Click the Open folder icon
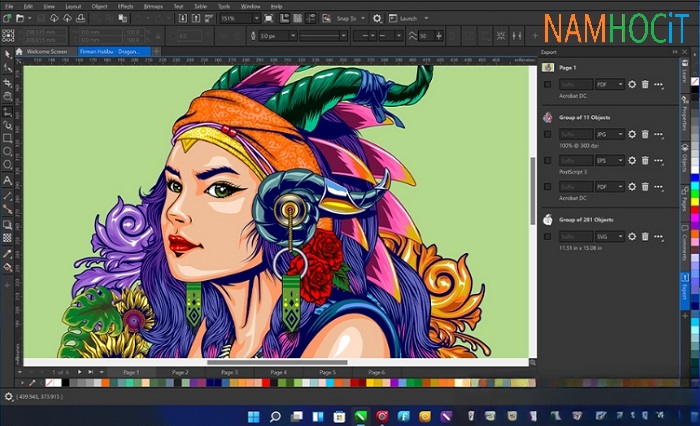 click(x=20, y=18)
